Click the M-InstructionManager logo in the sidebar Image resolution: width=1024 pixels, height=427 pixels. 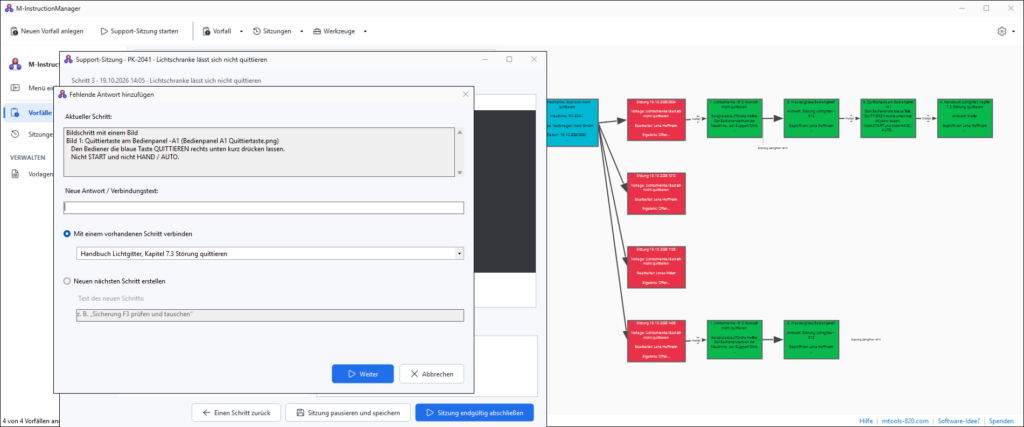(x=15, y=65)
